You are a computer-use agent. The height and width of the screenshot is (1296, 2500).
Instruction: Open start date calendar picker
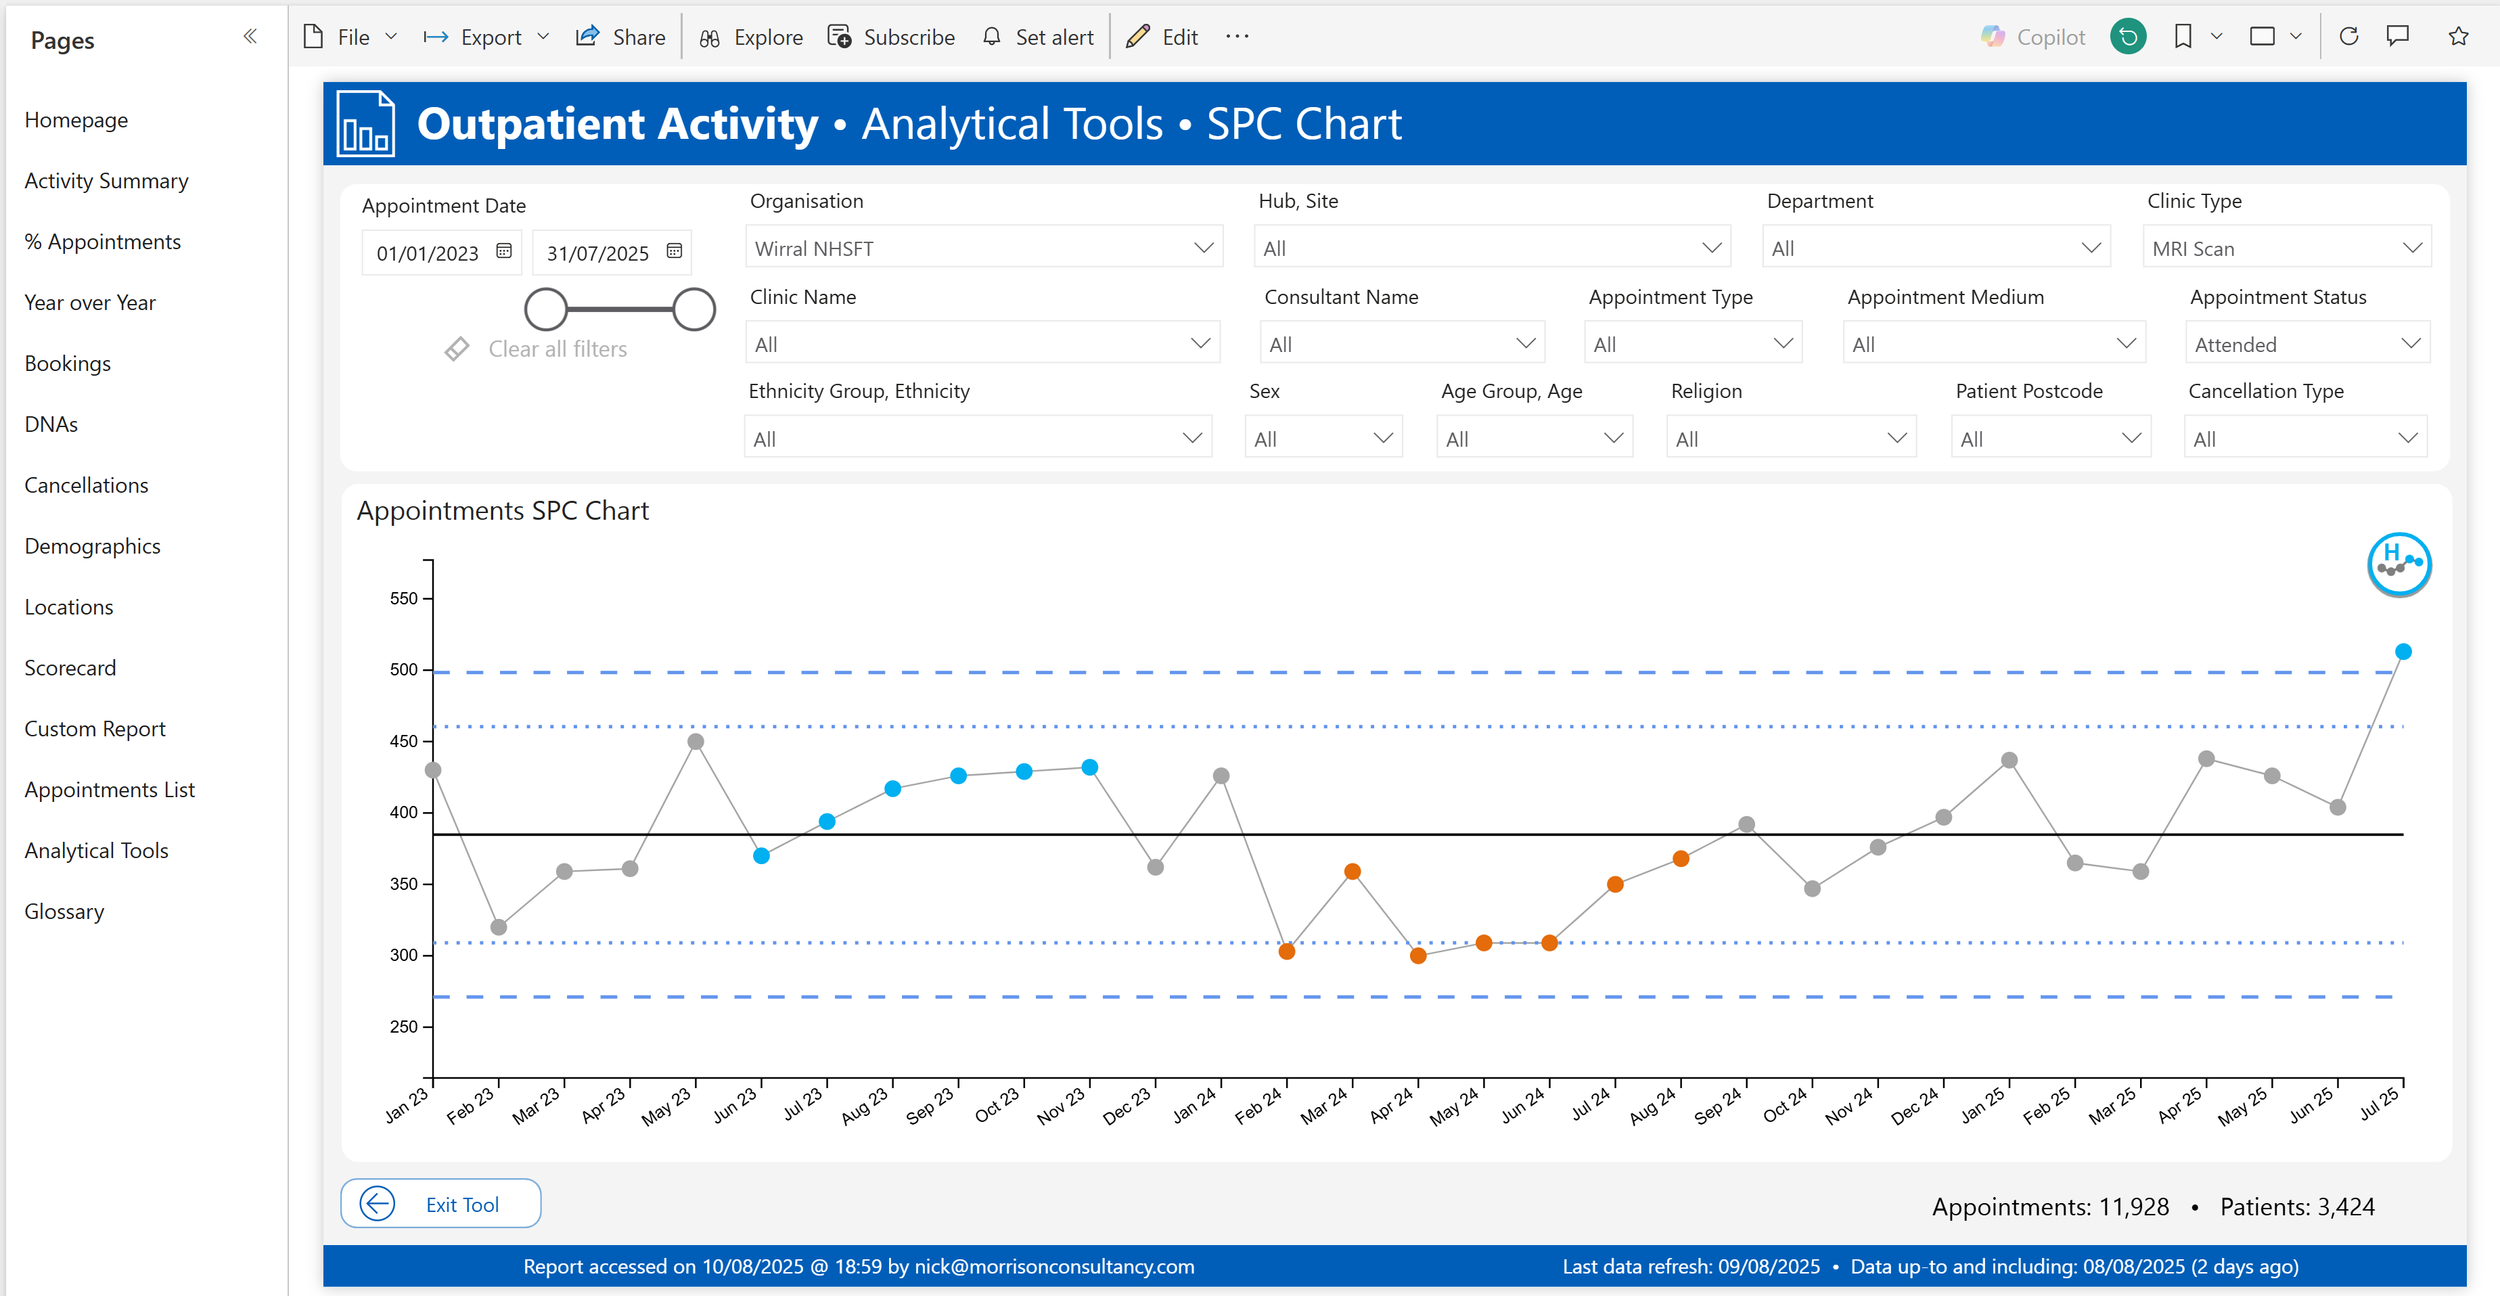[x=504, y=251]
